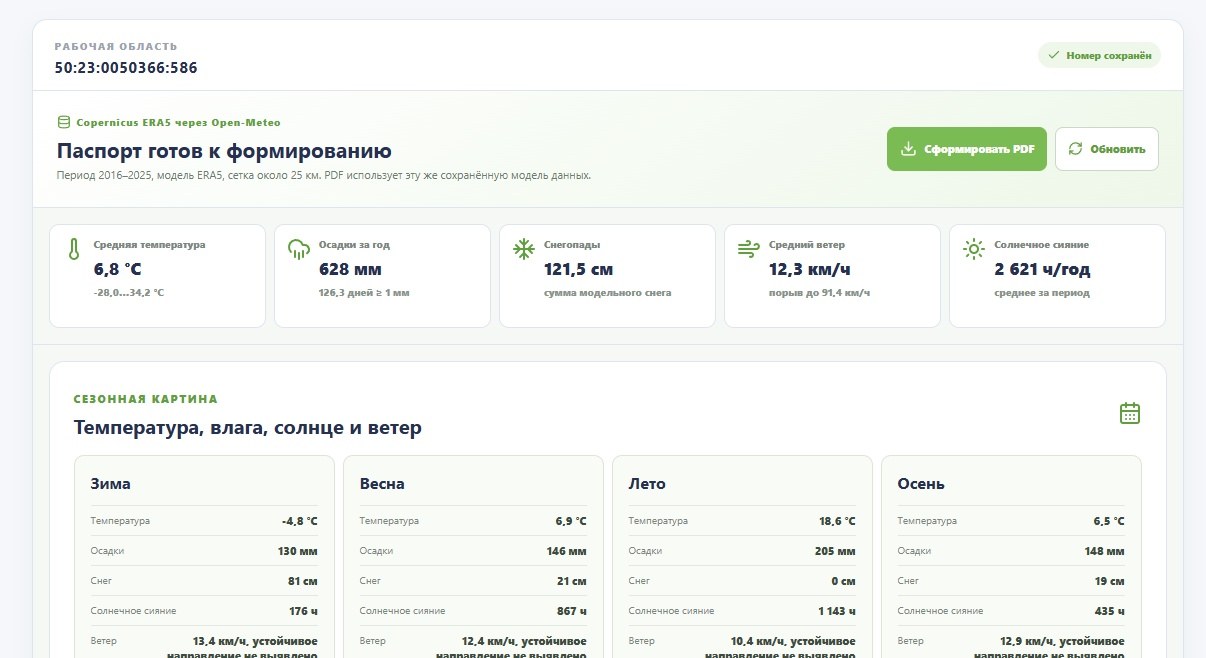Click the "Температура, влага, солнце и ветер" heading
This screenshot has height=658, width=1206.
(248, 428)
